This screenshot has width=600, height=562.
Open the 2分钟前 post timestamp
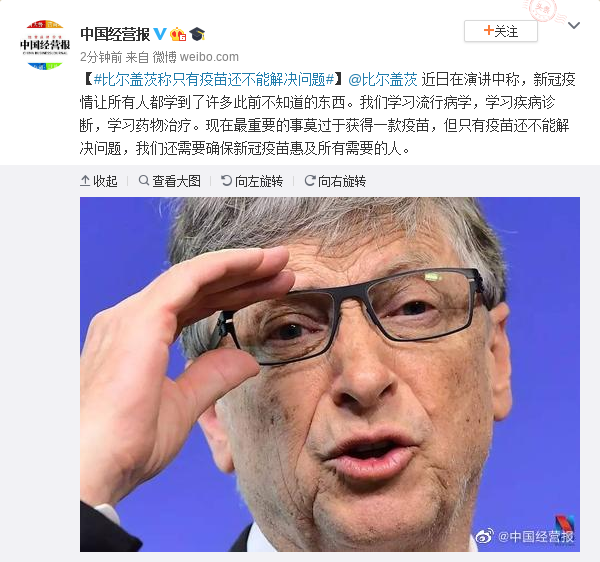(101, 57)
